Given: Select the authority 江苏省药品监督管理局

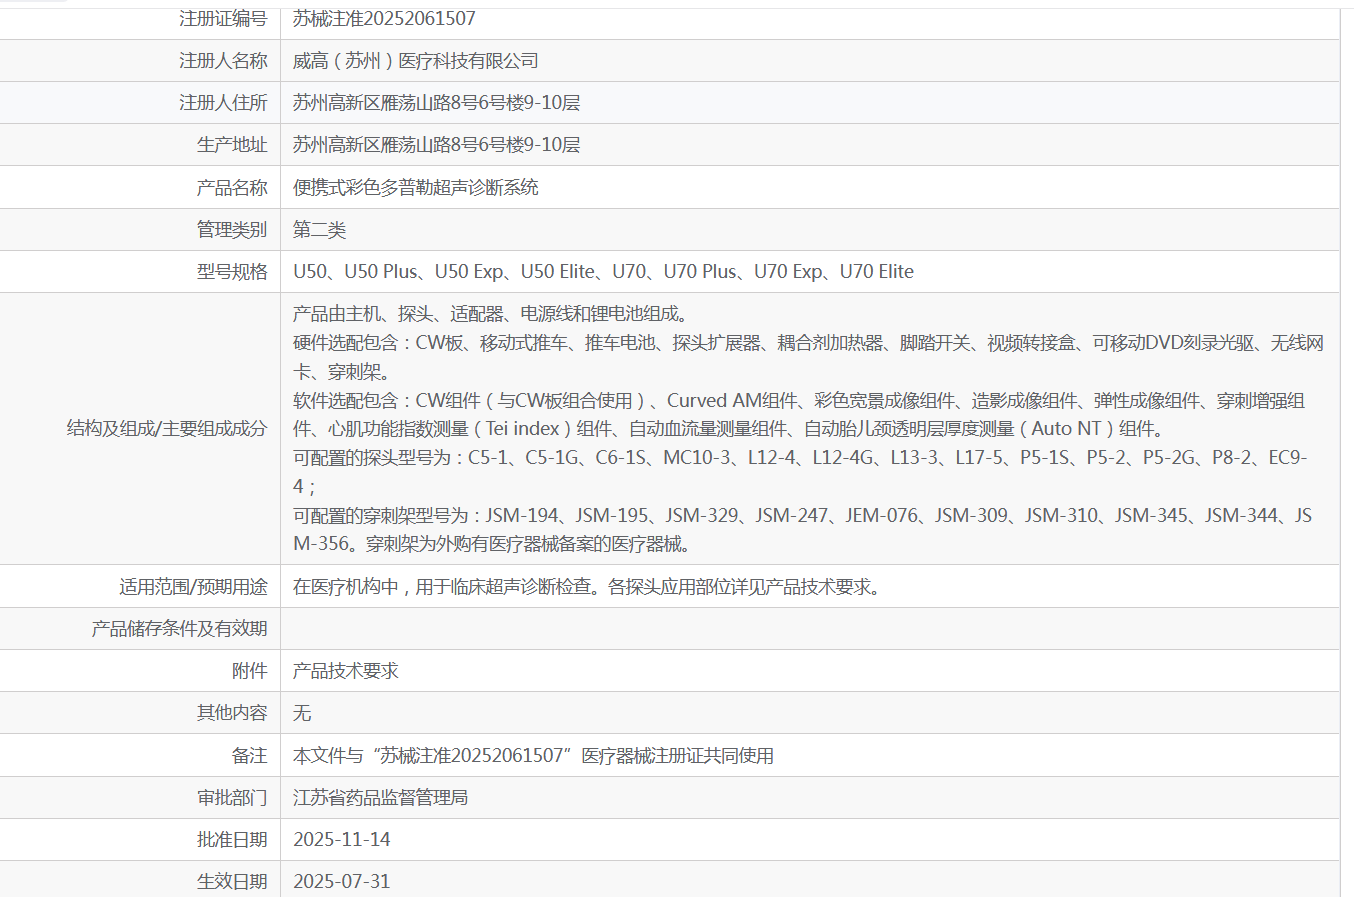Looking at the screenshot, I should (380, 798).
